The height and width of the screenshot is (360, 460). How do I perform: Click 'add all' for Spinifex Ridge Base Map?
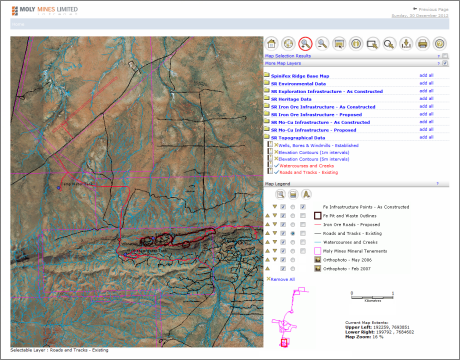click(426, 75)
